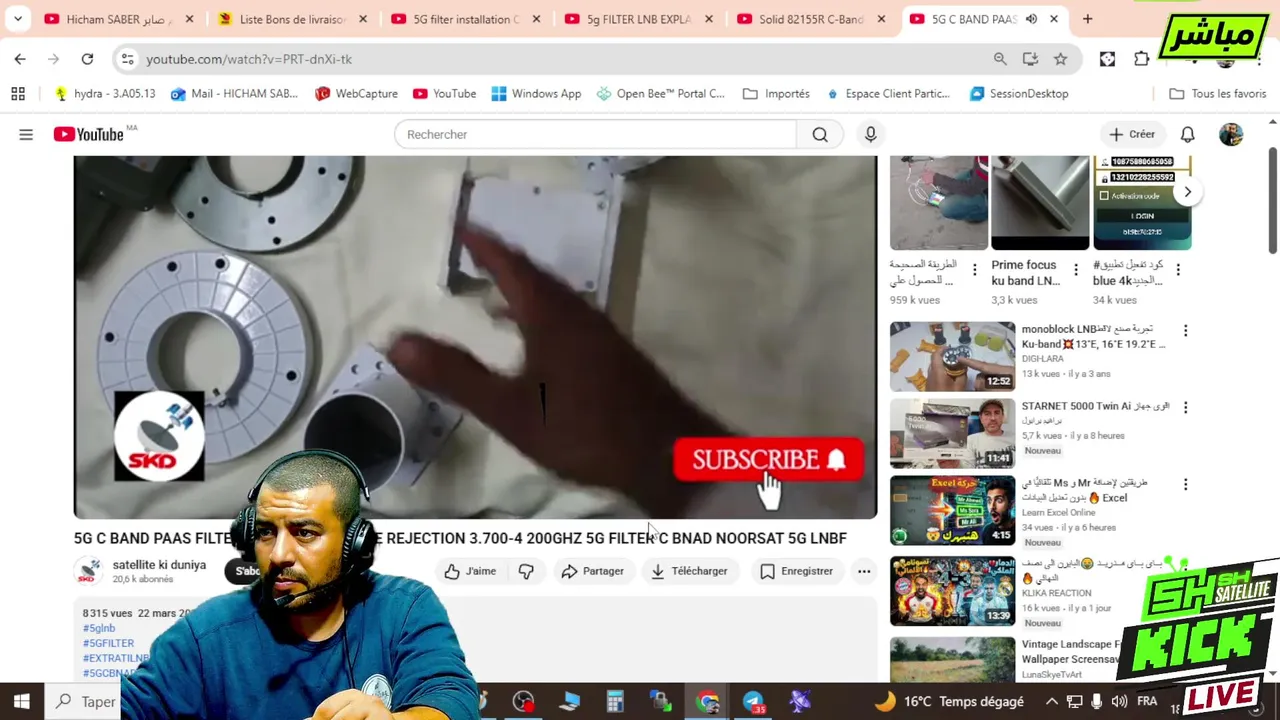Click the YouTube search magnifier button
The height and width of the screenshot is (720, 1280).
tap(820, 134)
